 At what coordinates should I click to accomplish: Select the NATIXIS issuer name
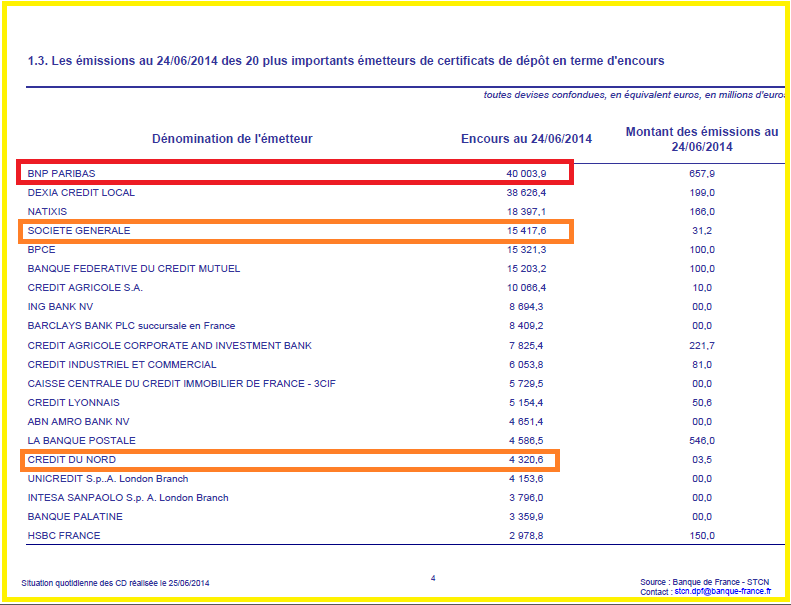47,212
